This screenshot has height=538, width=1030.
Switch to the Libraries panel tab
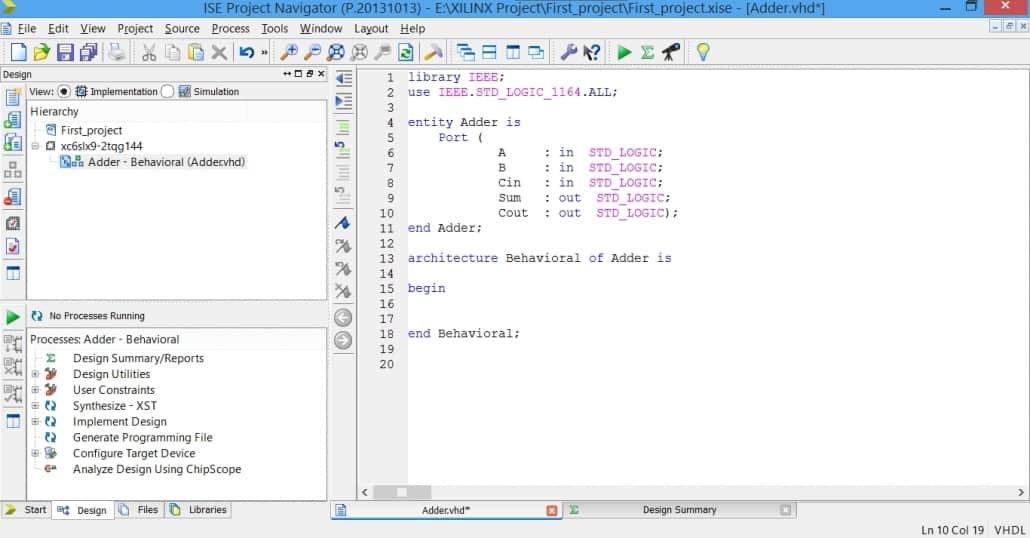pos(208,510)
